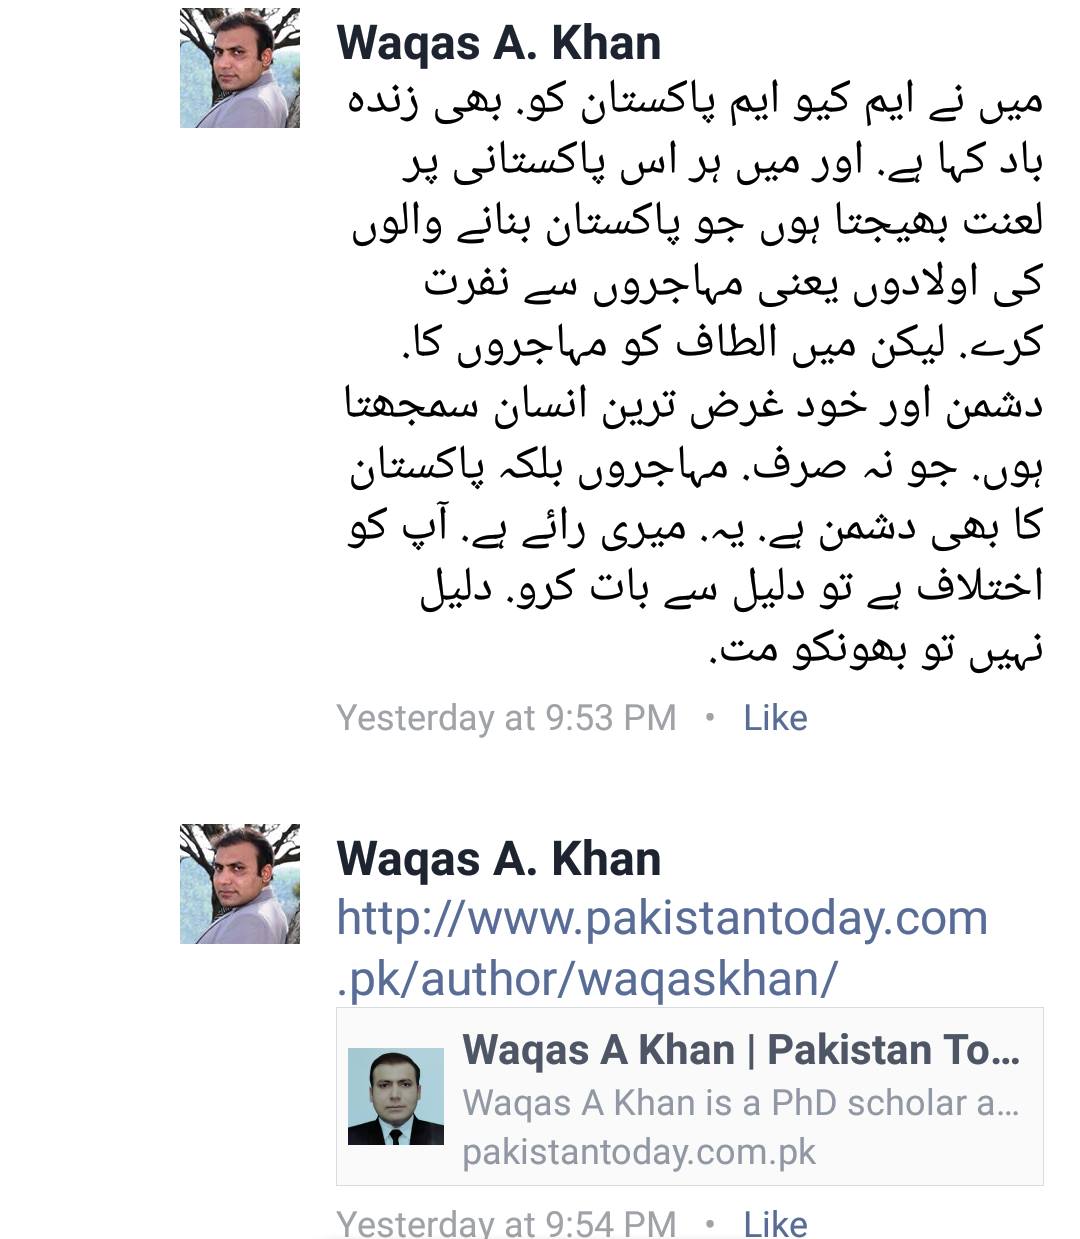1080x1239 pixels.
Task: Like the comment posted at 9:54 PM
Action: [775, 1223]
